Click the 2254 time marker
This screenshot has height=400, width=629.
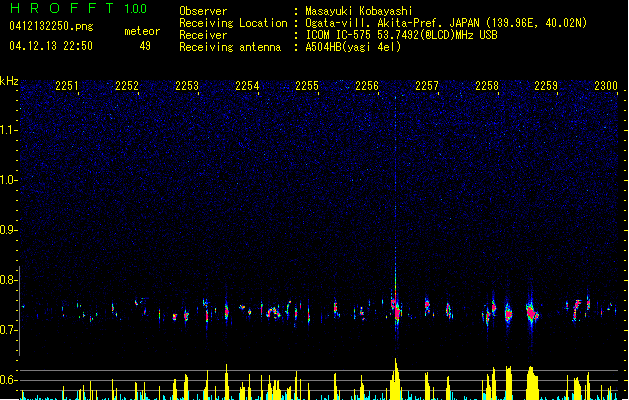(247, 85)
